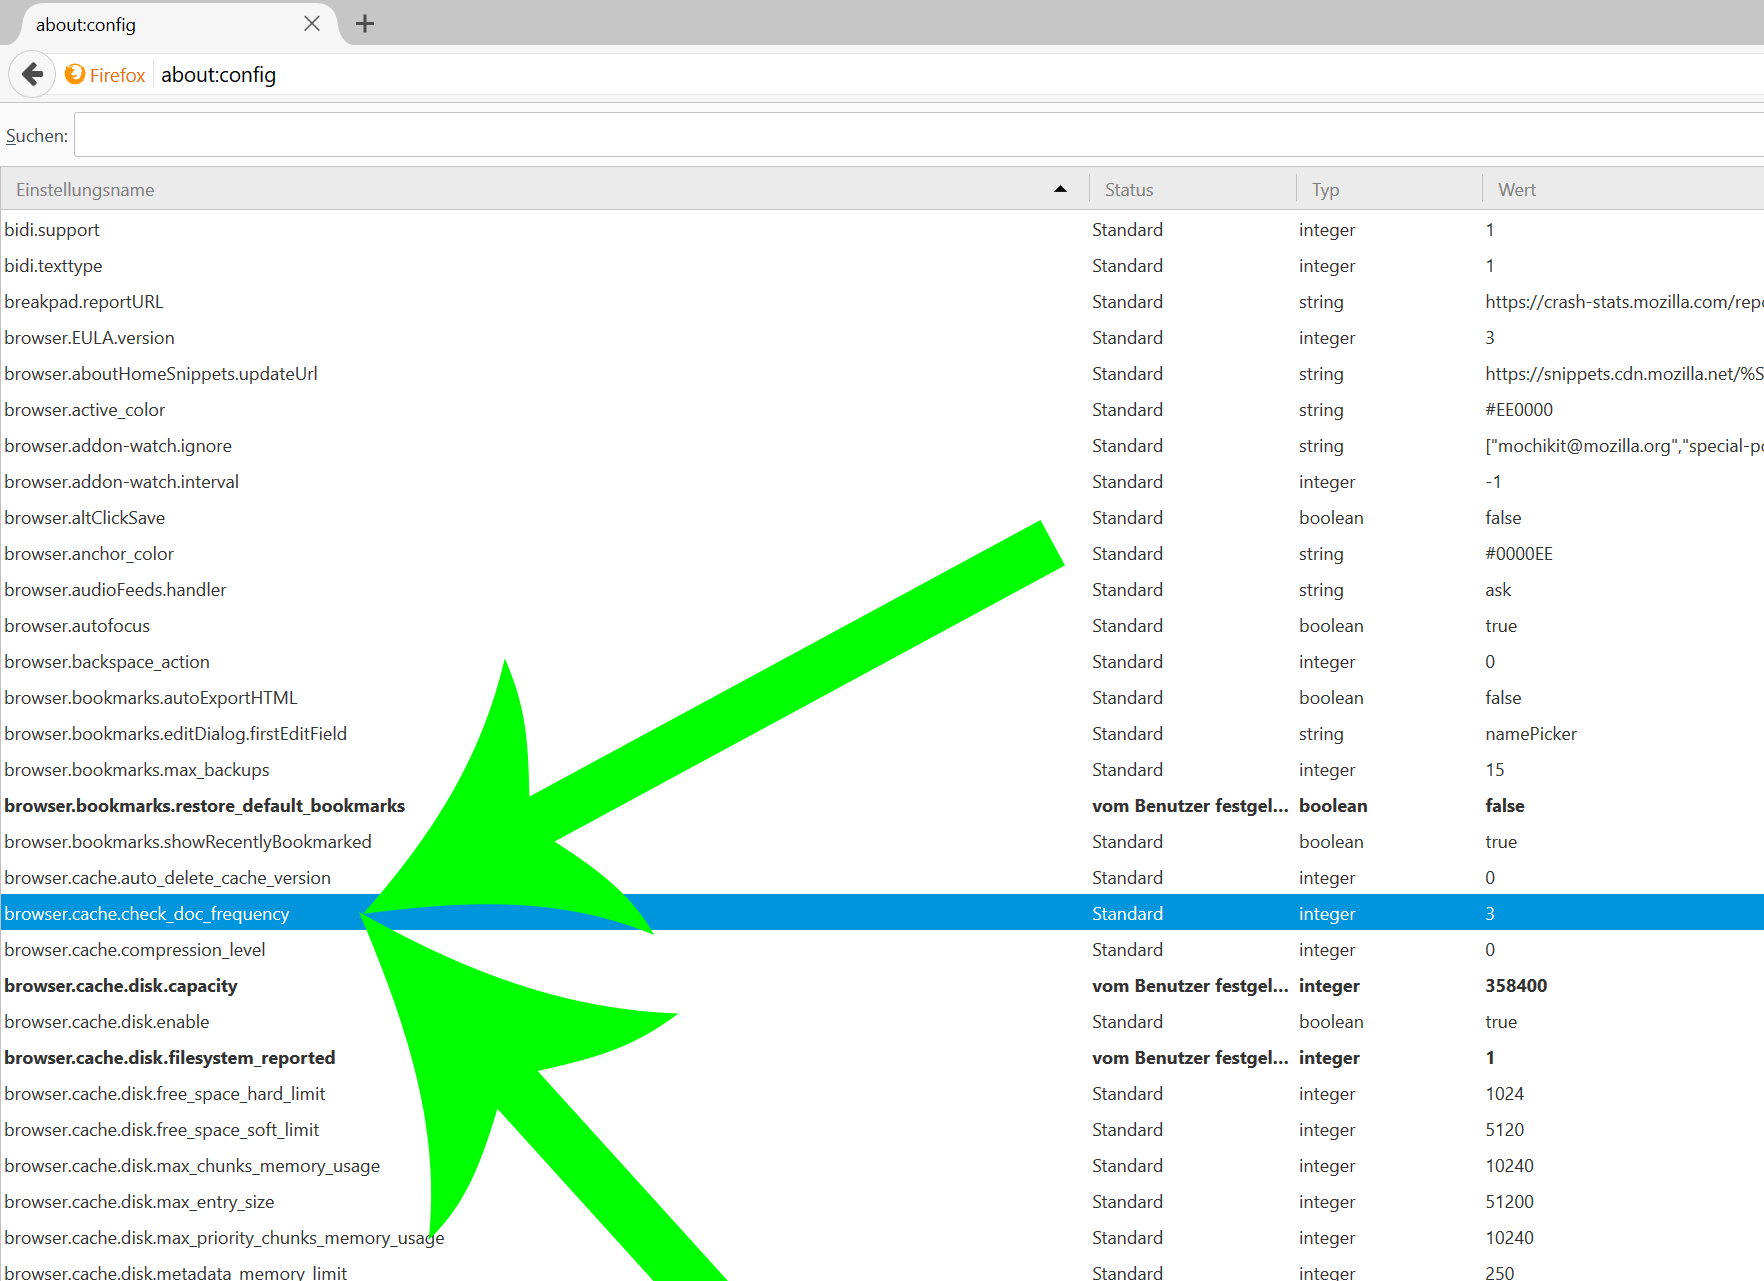Sort preferences by Status column header
Screen dimensions: 1764x1281
pos(1129,190)
